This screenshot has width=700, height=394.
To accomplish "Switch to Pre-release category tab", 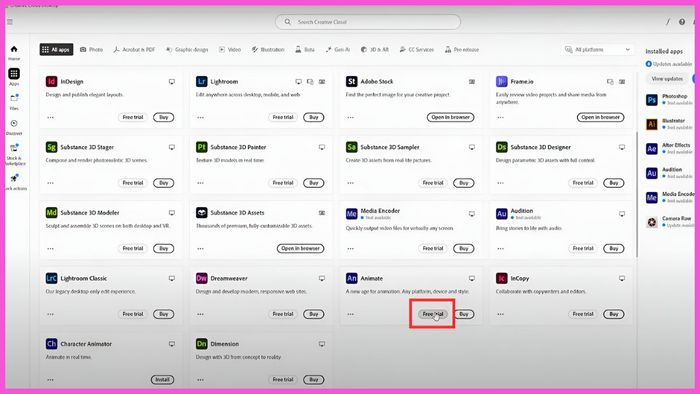I will tap(462, 50).
